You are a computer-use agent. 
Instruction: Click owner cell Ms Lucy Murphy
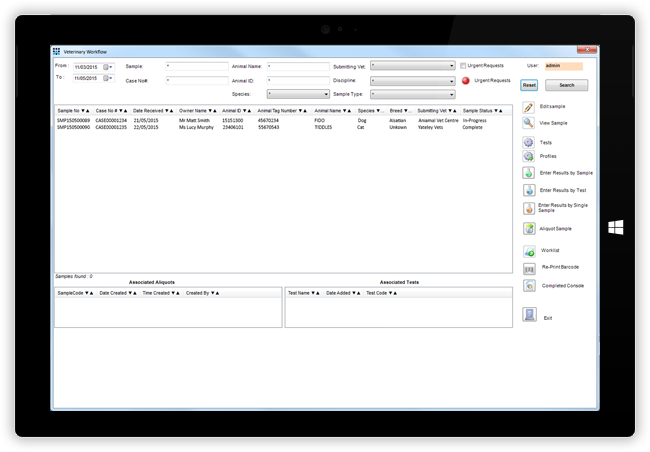(196, 127)
